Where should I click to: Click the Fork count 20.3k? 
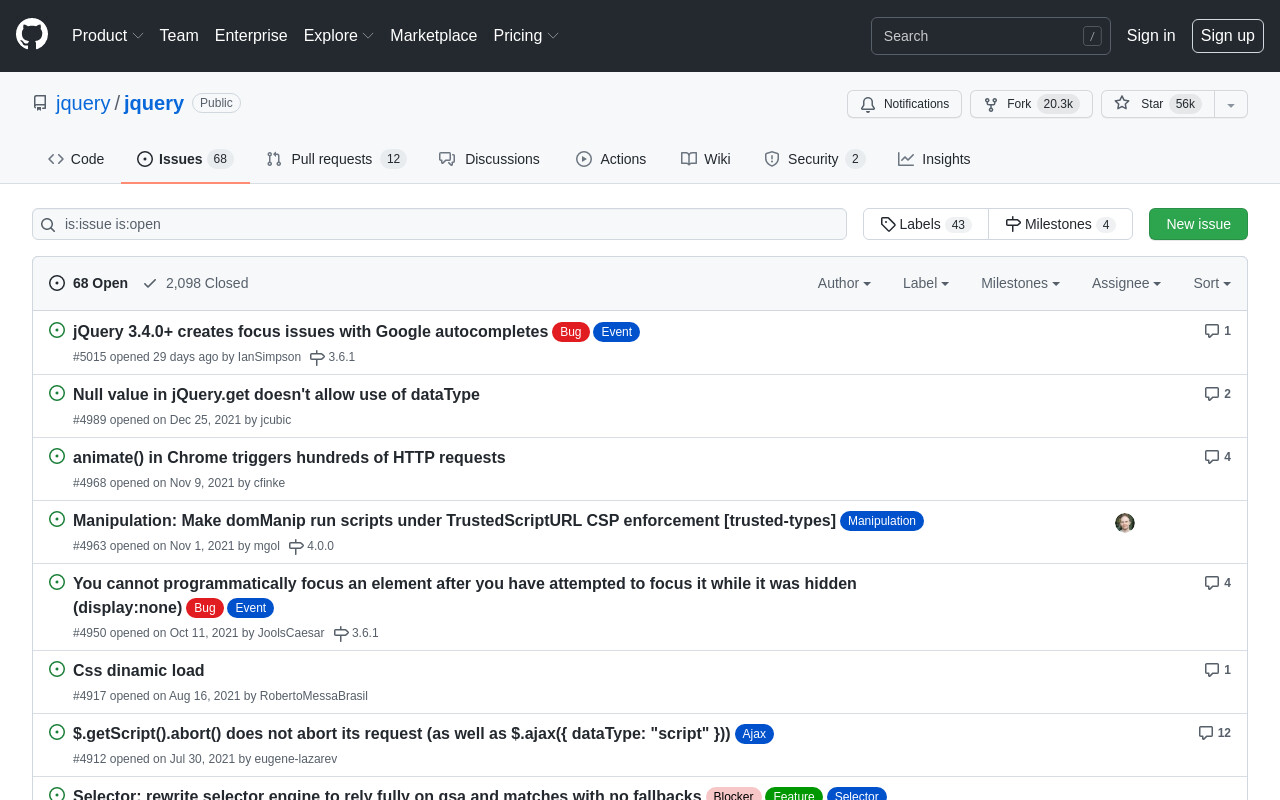(1058, 104)
